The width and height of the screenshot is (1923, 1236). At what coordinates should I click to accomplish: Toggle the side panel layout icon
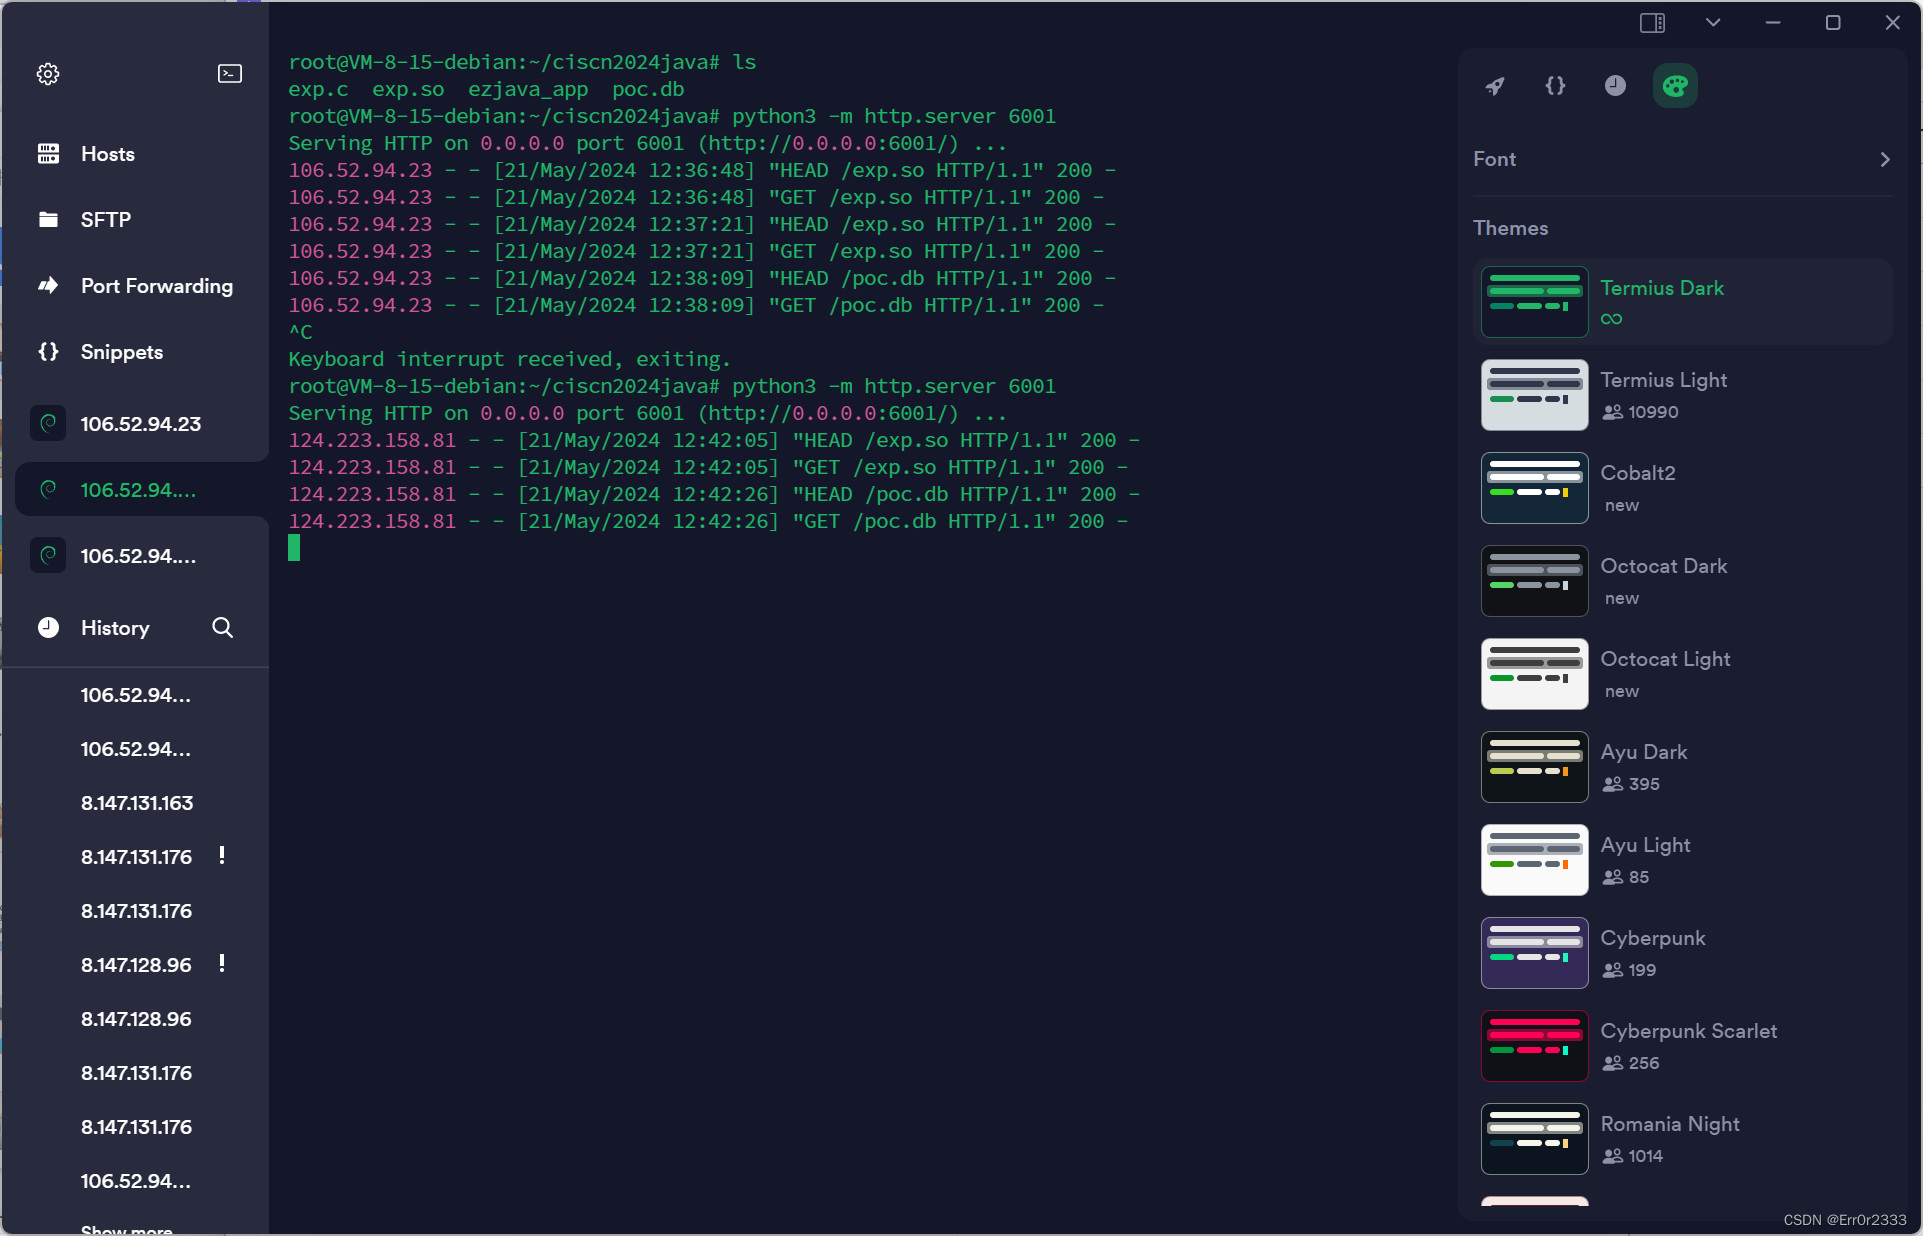coord(1652,23)
